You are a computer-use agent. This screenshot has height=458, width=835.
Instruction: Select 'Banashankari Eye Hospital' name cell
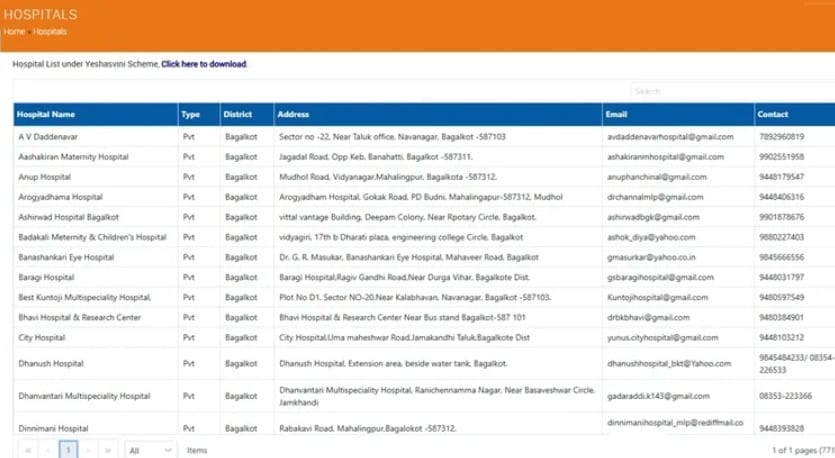[x=67, y=257]
